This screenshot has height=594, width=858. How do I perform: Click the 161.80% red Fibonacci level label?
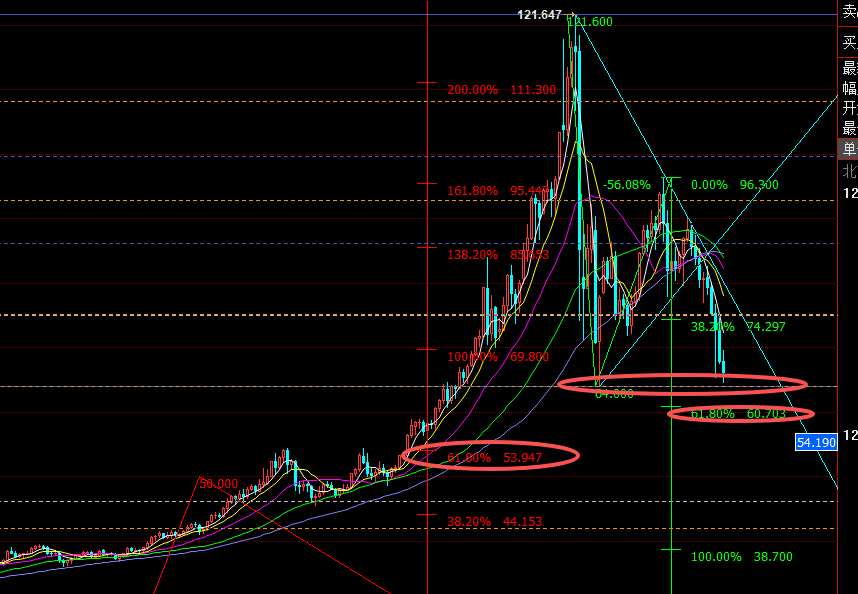click(x=473, y=190)
